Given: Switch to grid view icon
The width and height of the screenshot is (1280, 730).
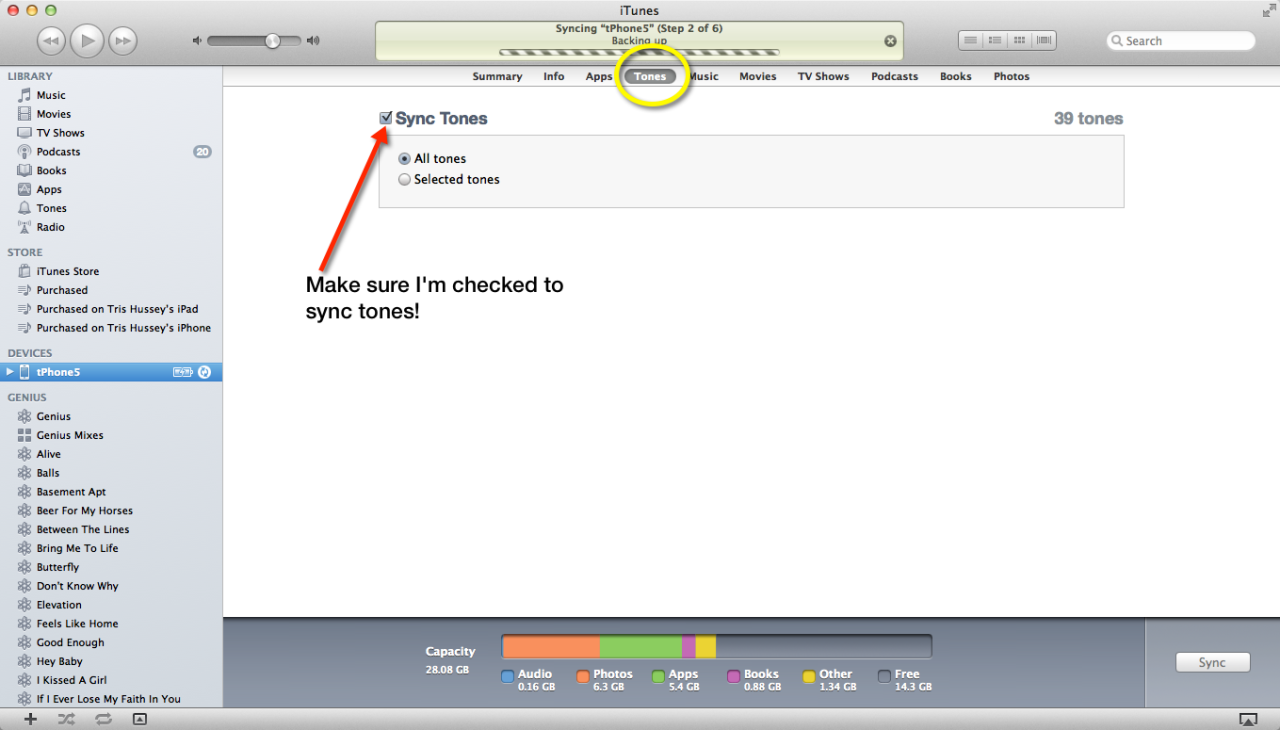Looking at the screenshot, I should coord(1019,41).
